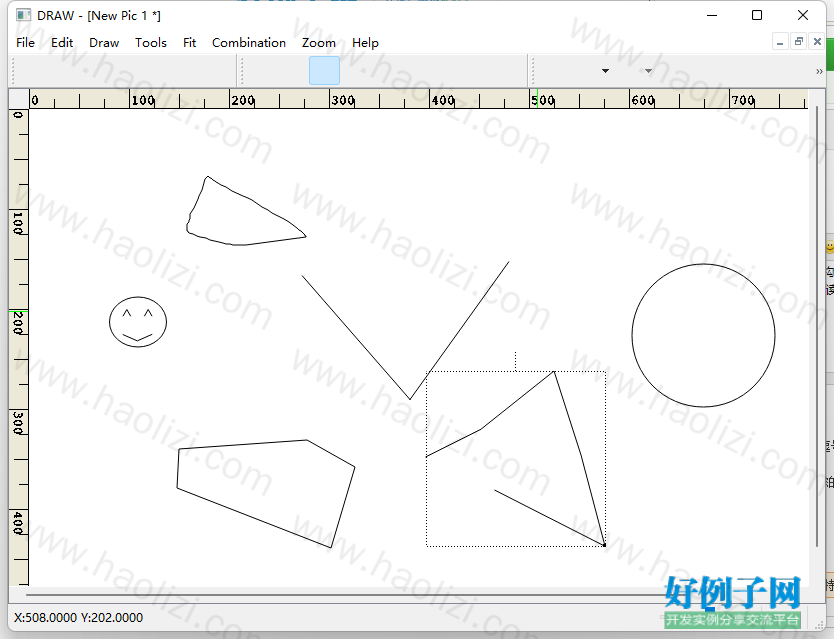Click the DRAW app icon in title bar
This screenshot has width=834, height=639.
point(23,15)
